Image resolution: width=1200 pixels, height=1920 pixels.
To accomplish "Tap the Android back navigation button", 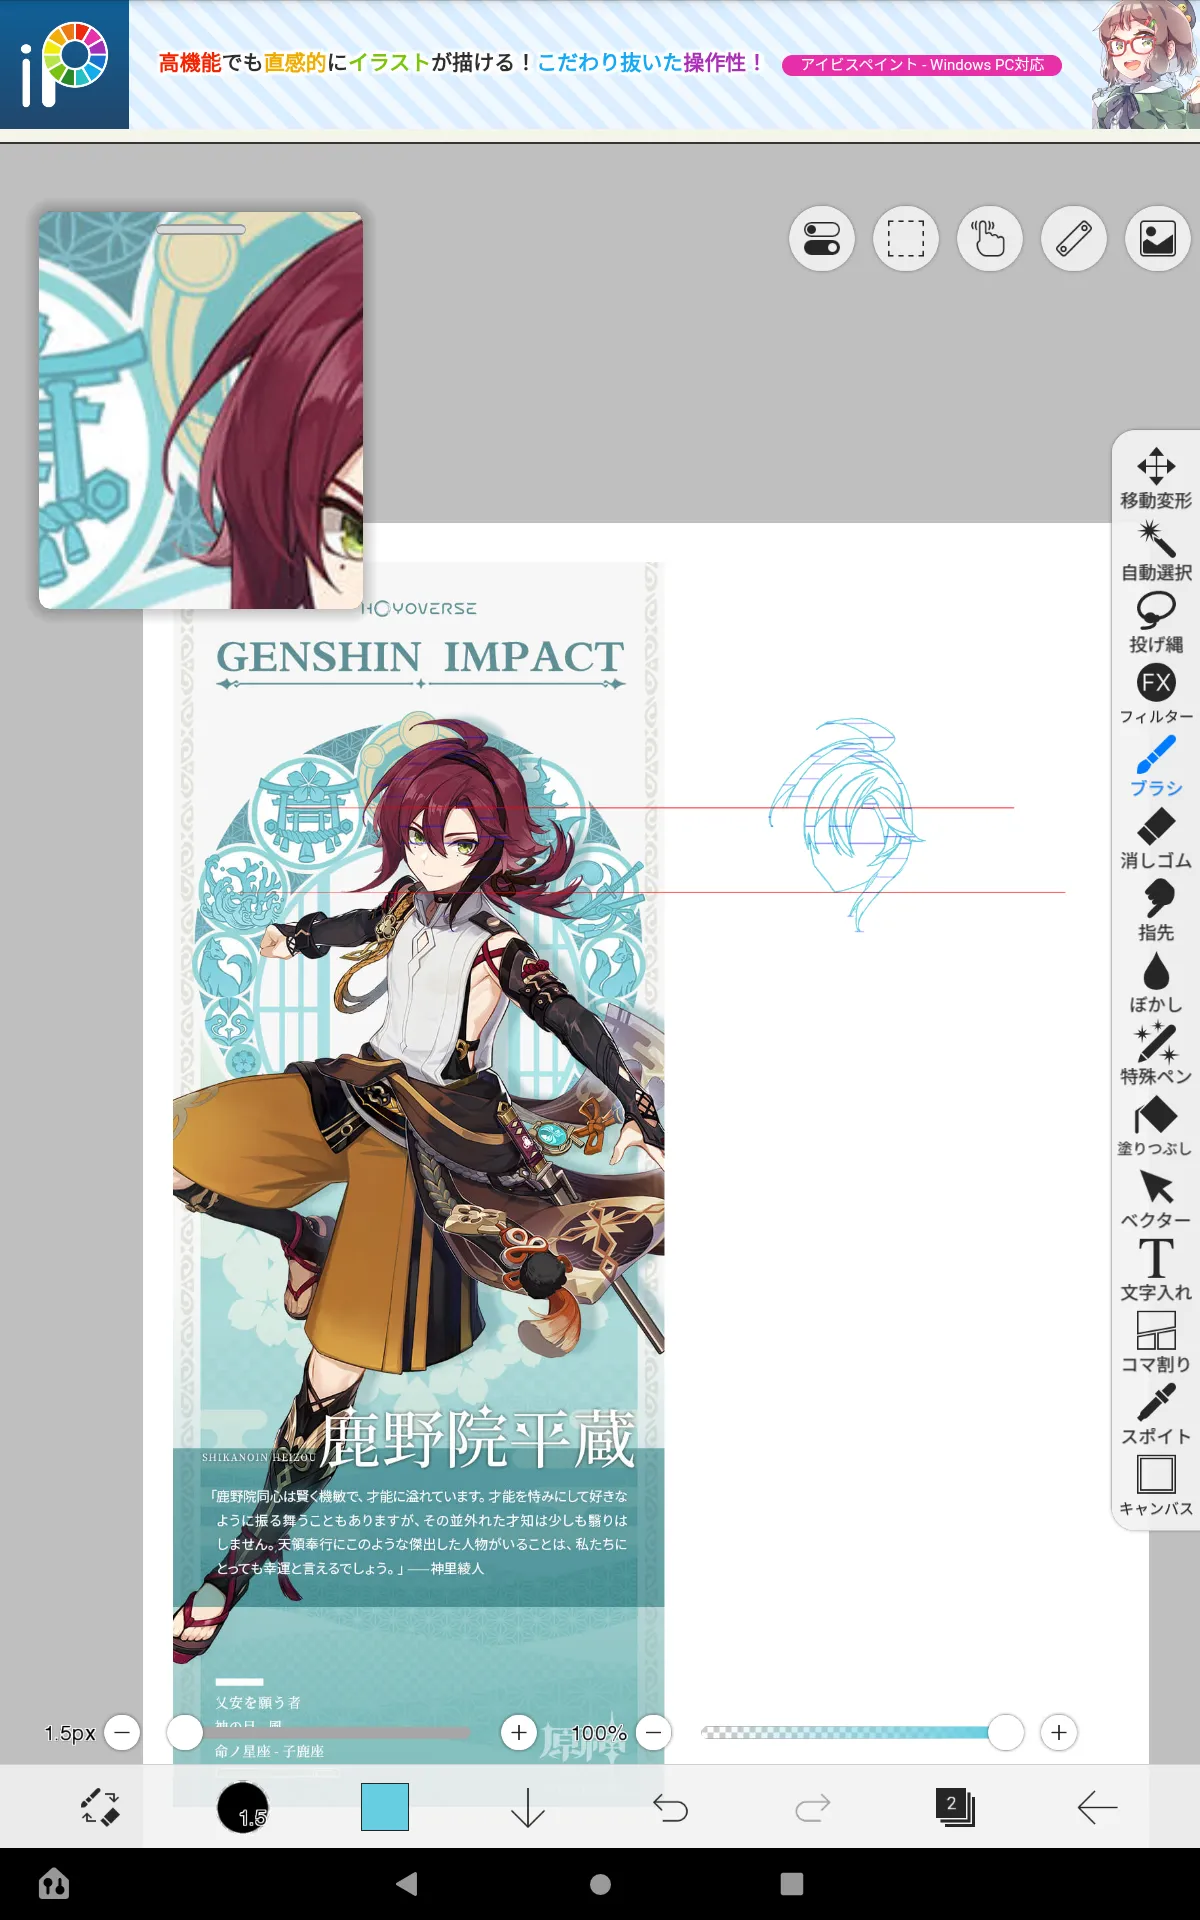I will pos(407,1884).
